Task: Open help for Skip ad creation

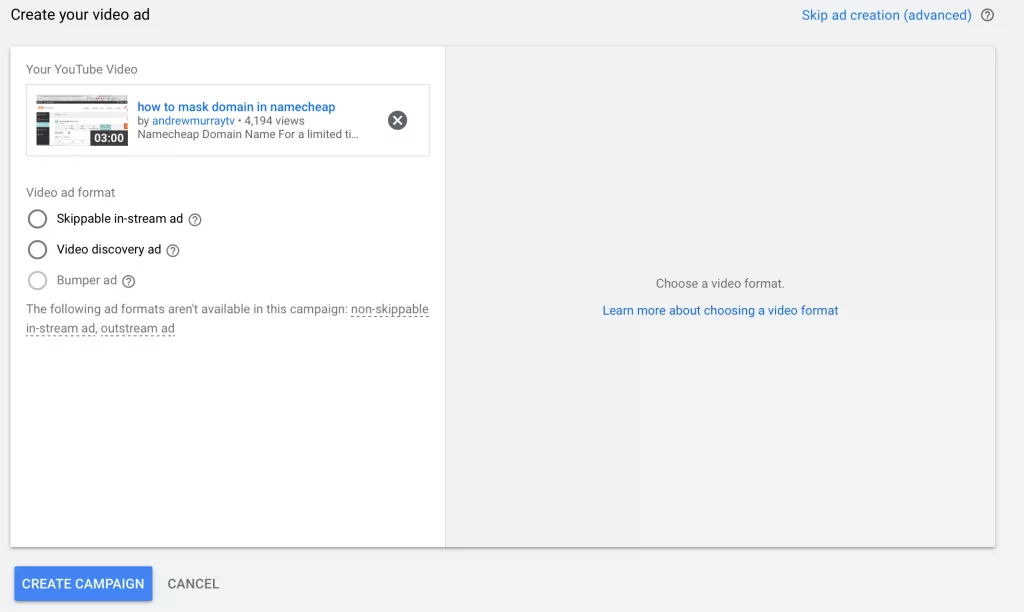Action: coord(987,15)
